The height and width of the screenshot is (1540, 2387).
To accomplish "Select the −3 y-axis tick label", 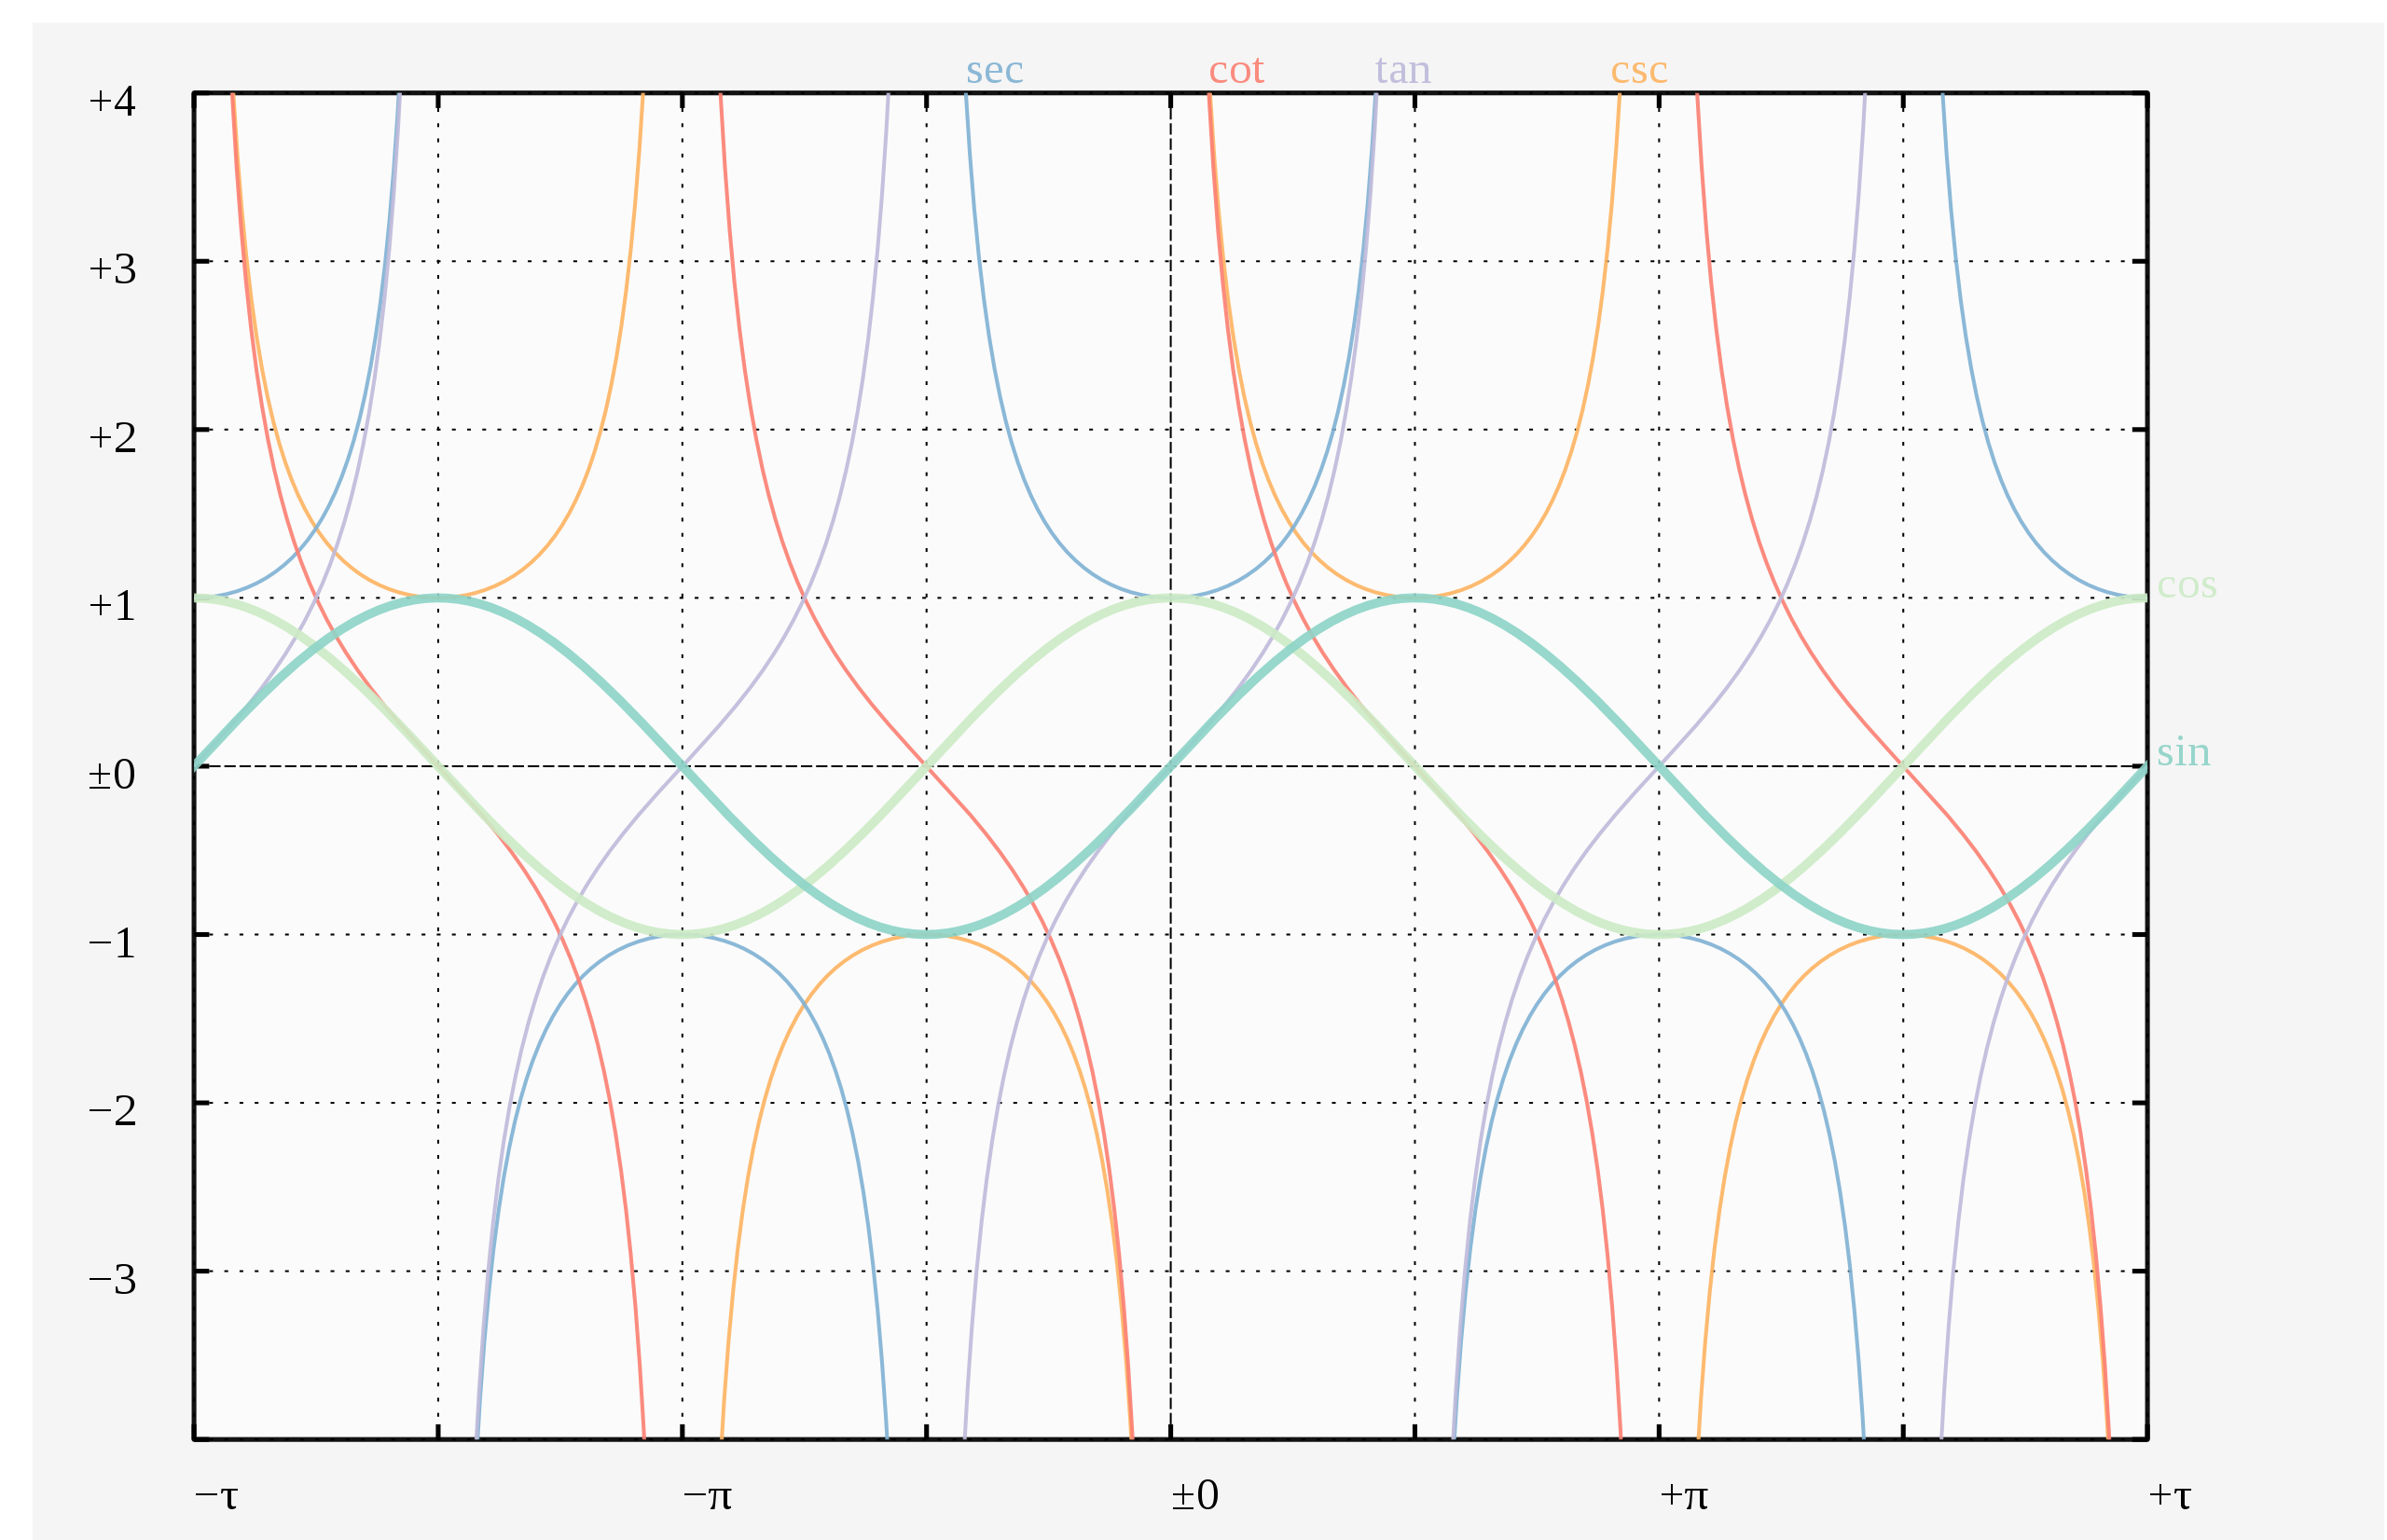I will [112, 1280].
